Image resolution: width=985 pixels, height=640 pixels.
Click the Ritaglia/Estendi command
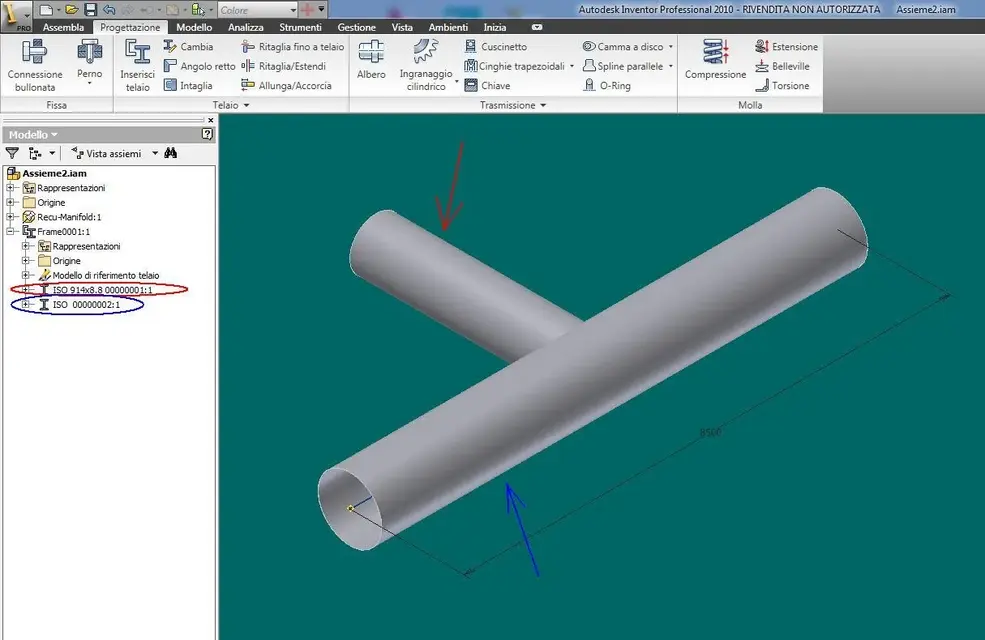click(283, 66)
